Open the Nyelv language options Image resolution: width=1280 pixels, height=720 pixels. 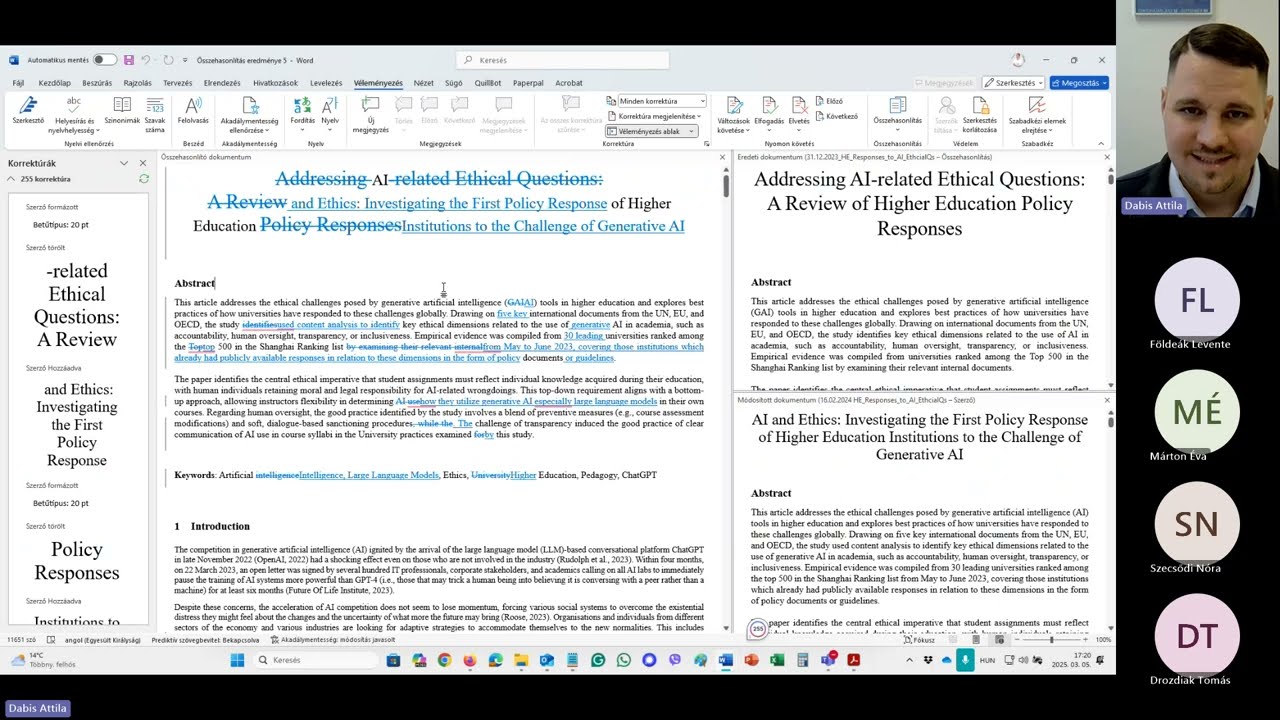click(x=330, y=112)
